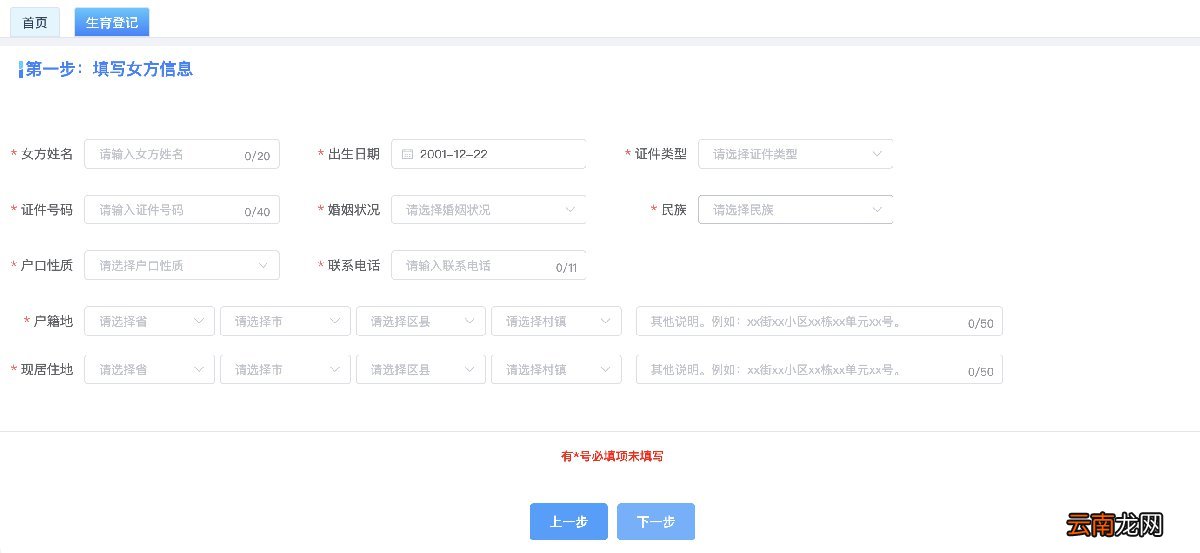Click the 第一步：填写女方信息 heading
The width and height of the screenshot is (1200, 553).
click(x=109, y=69)
